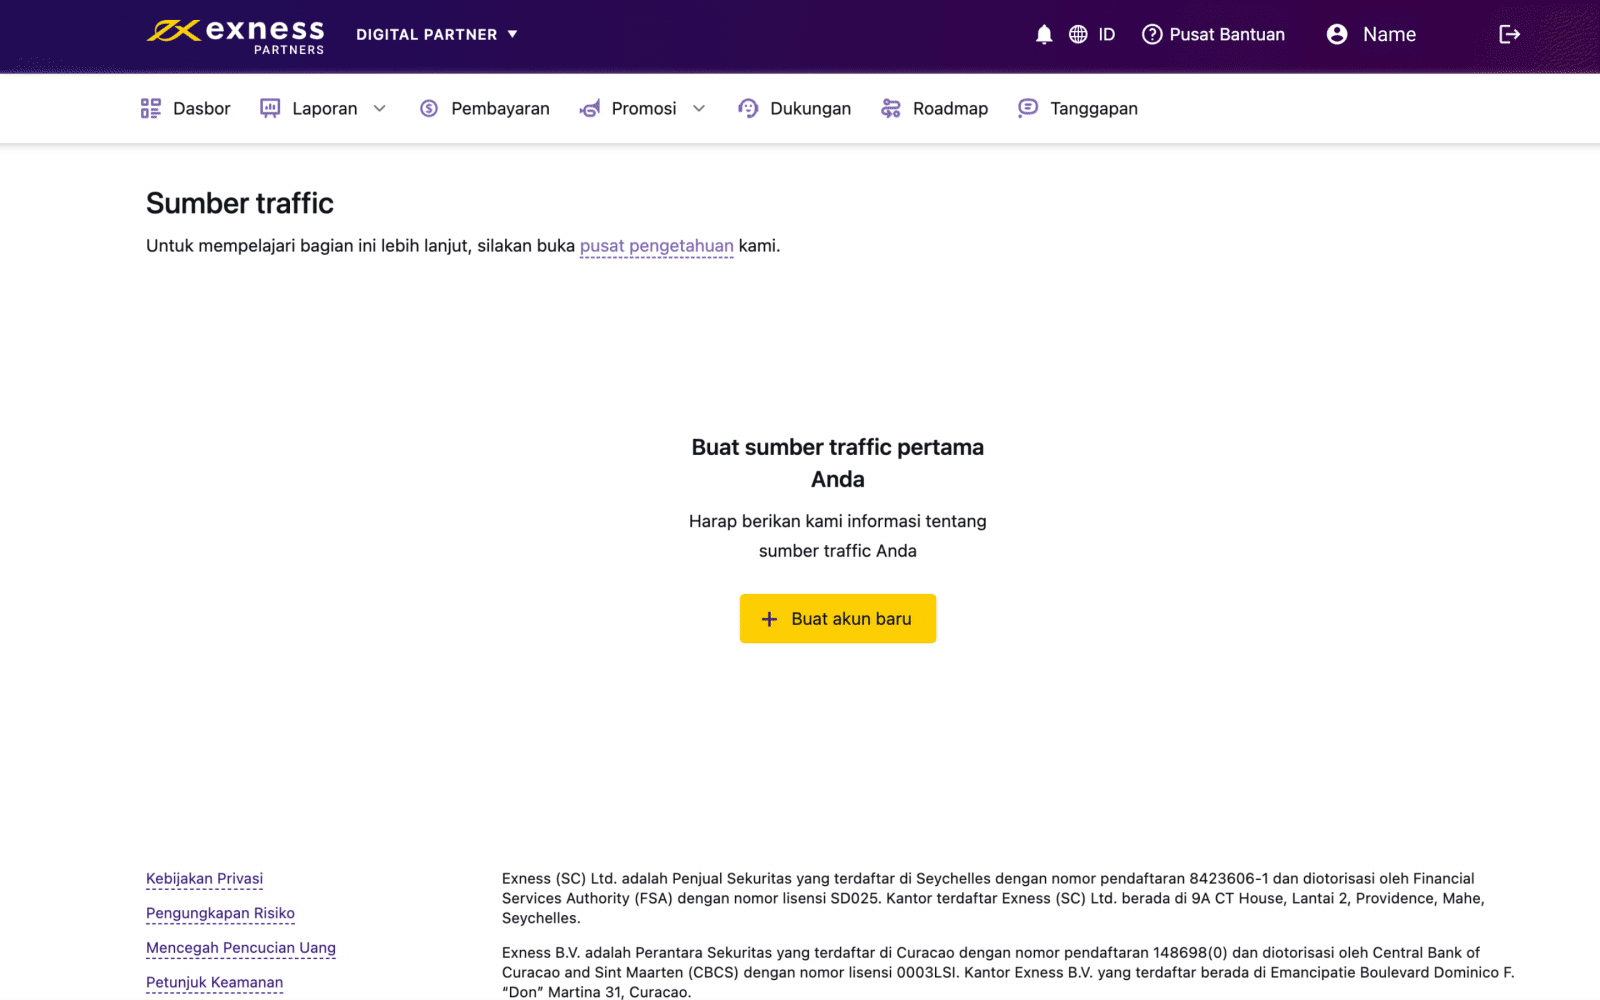This screenshot has width=1600, height=1000.
Task: Click the Promosi megaphone icon
Action: pyautogui.click(x=590, y=108)
